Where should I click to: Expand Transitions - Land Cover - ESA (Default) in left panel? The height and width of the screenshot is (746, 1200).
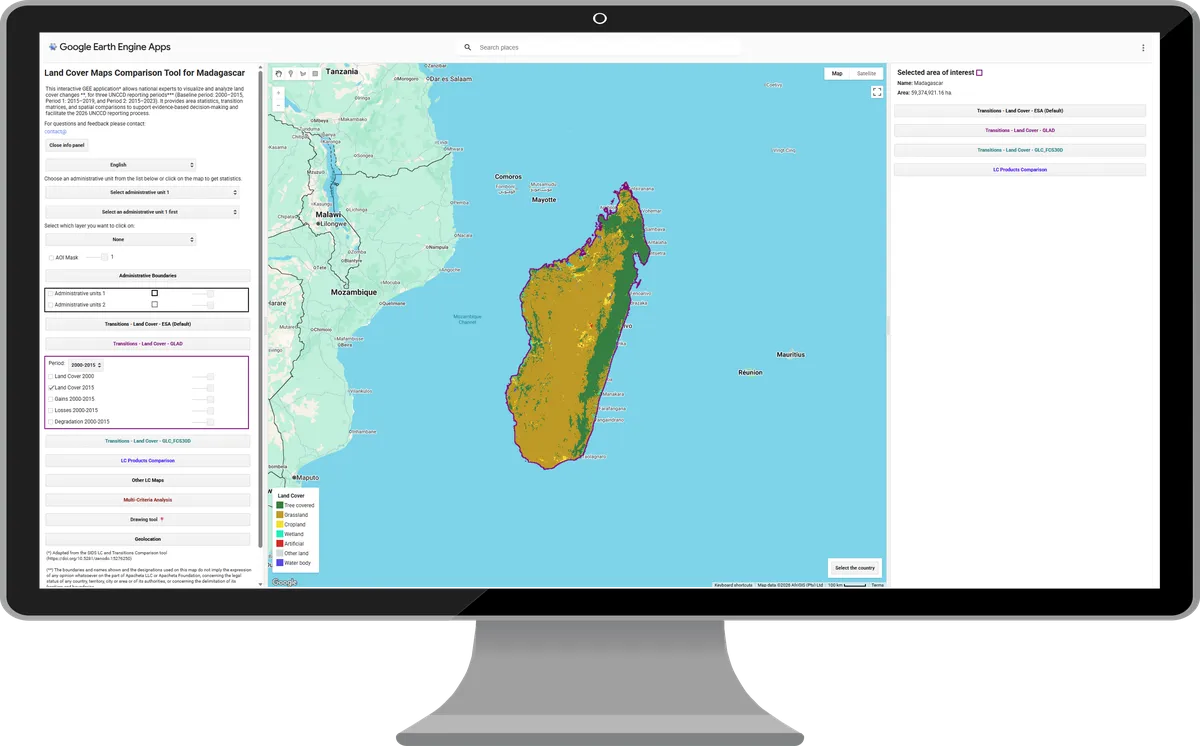(148, 324)
